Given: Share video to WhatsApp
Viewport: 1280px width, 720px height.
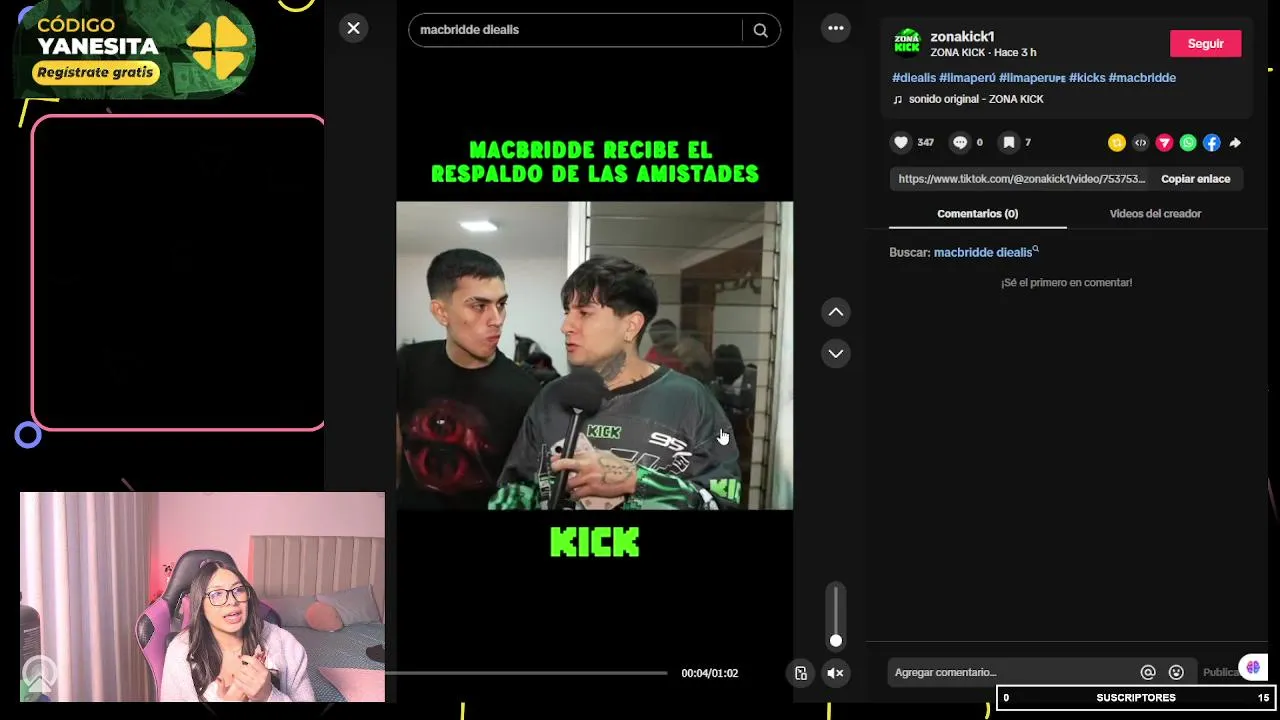Looking at the screenshot, I should [x=1188, y=143].
